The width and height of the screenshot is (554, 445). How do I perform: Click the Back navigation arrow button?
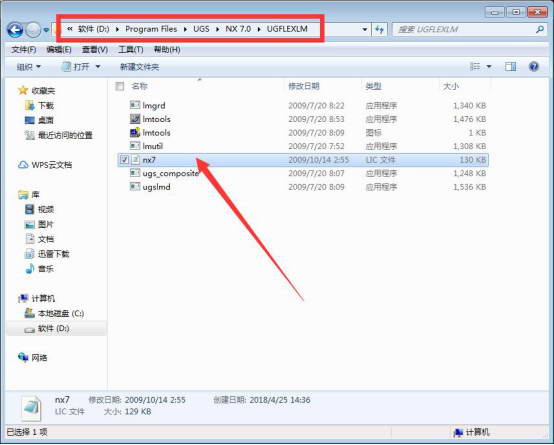tap(15, 30)
